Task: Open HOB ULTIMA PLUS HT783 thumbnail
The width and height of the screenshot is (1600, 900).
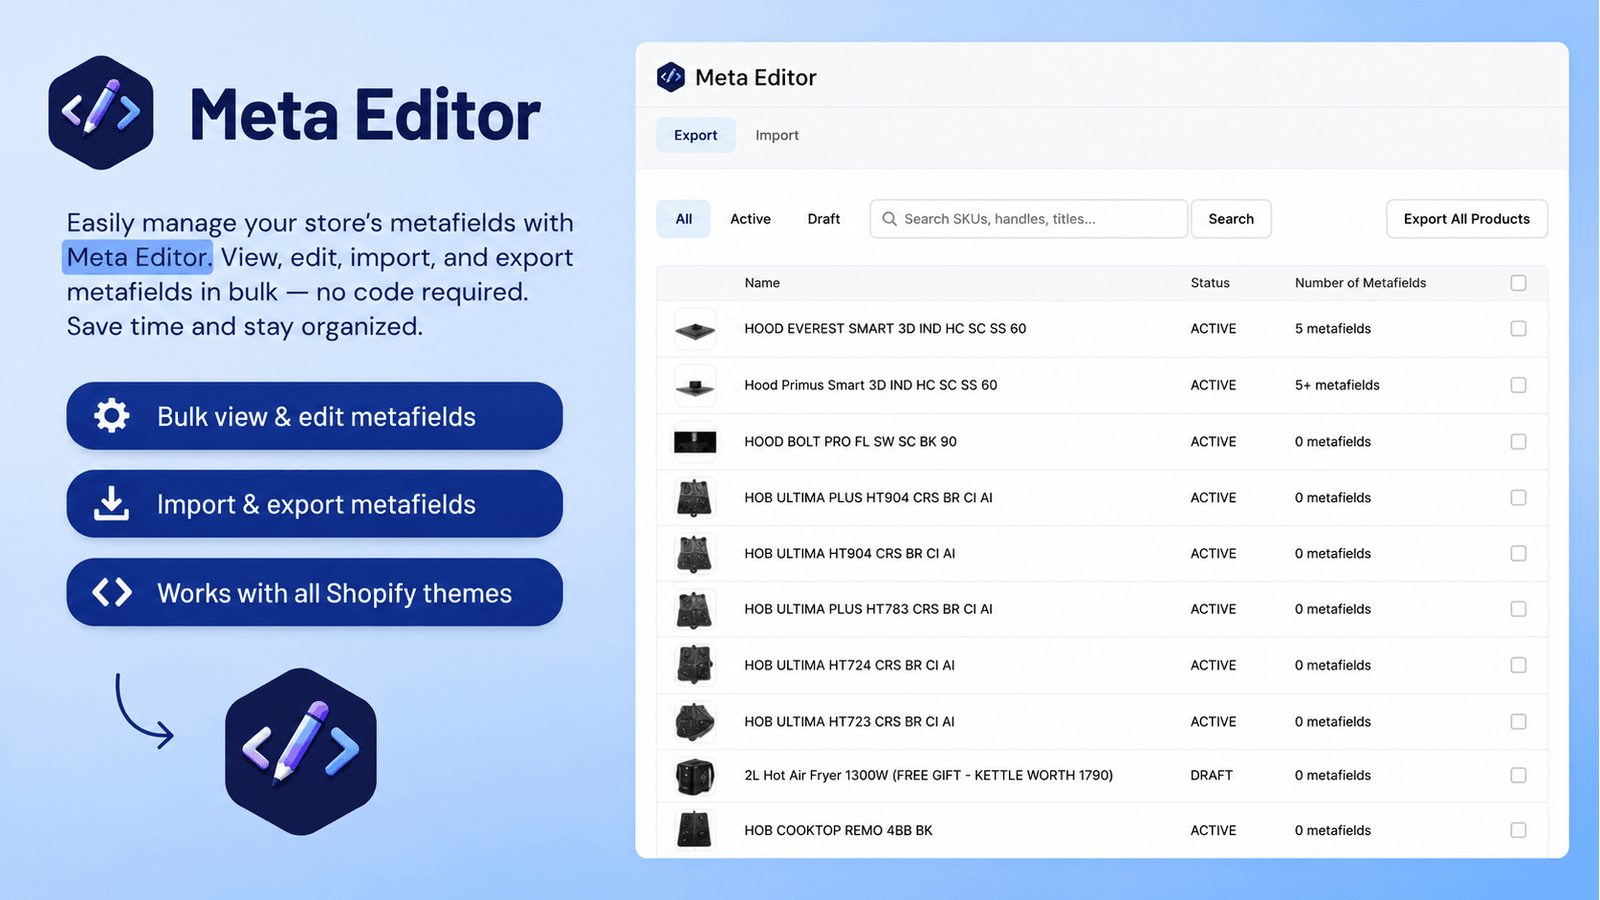Action: pyautogui.click(x=695, y=609)
